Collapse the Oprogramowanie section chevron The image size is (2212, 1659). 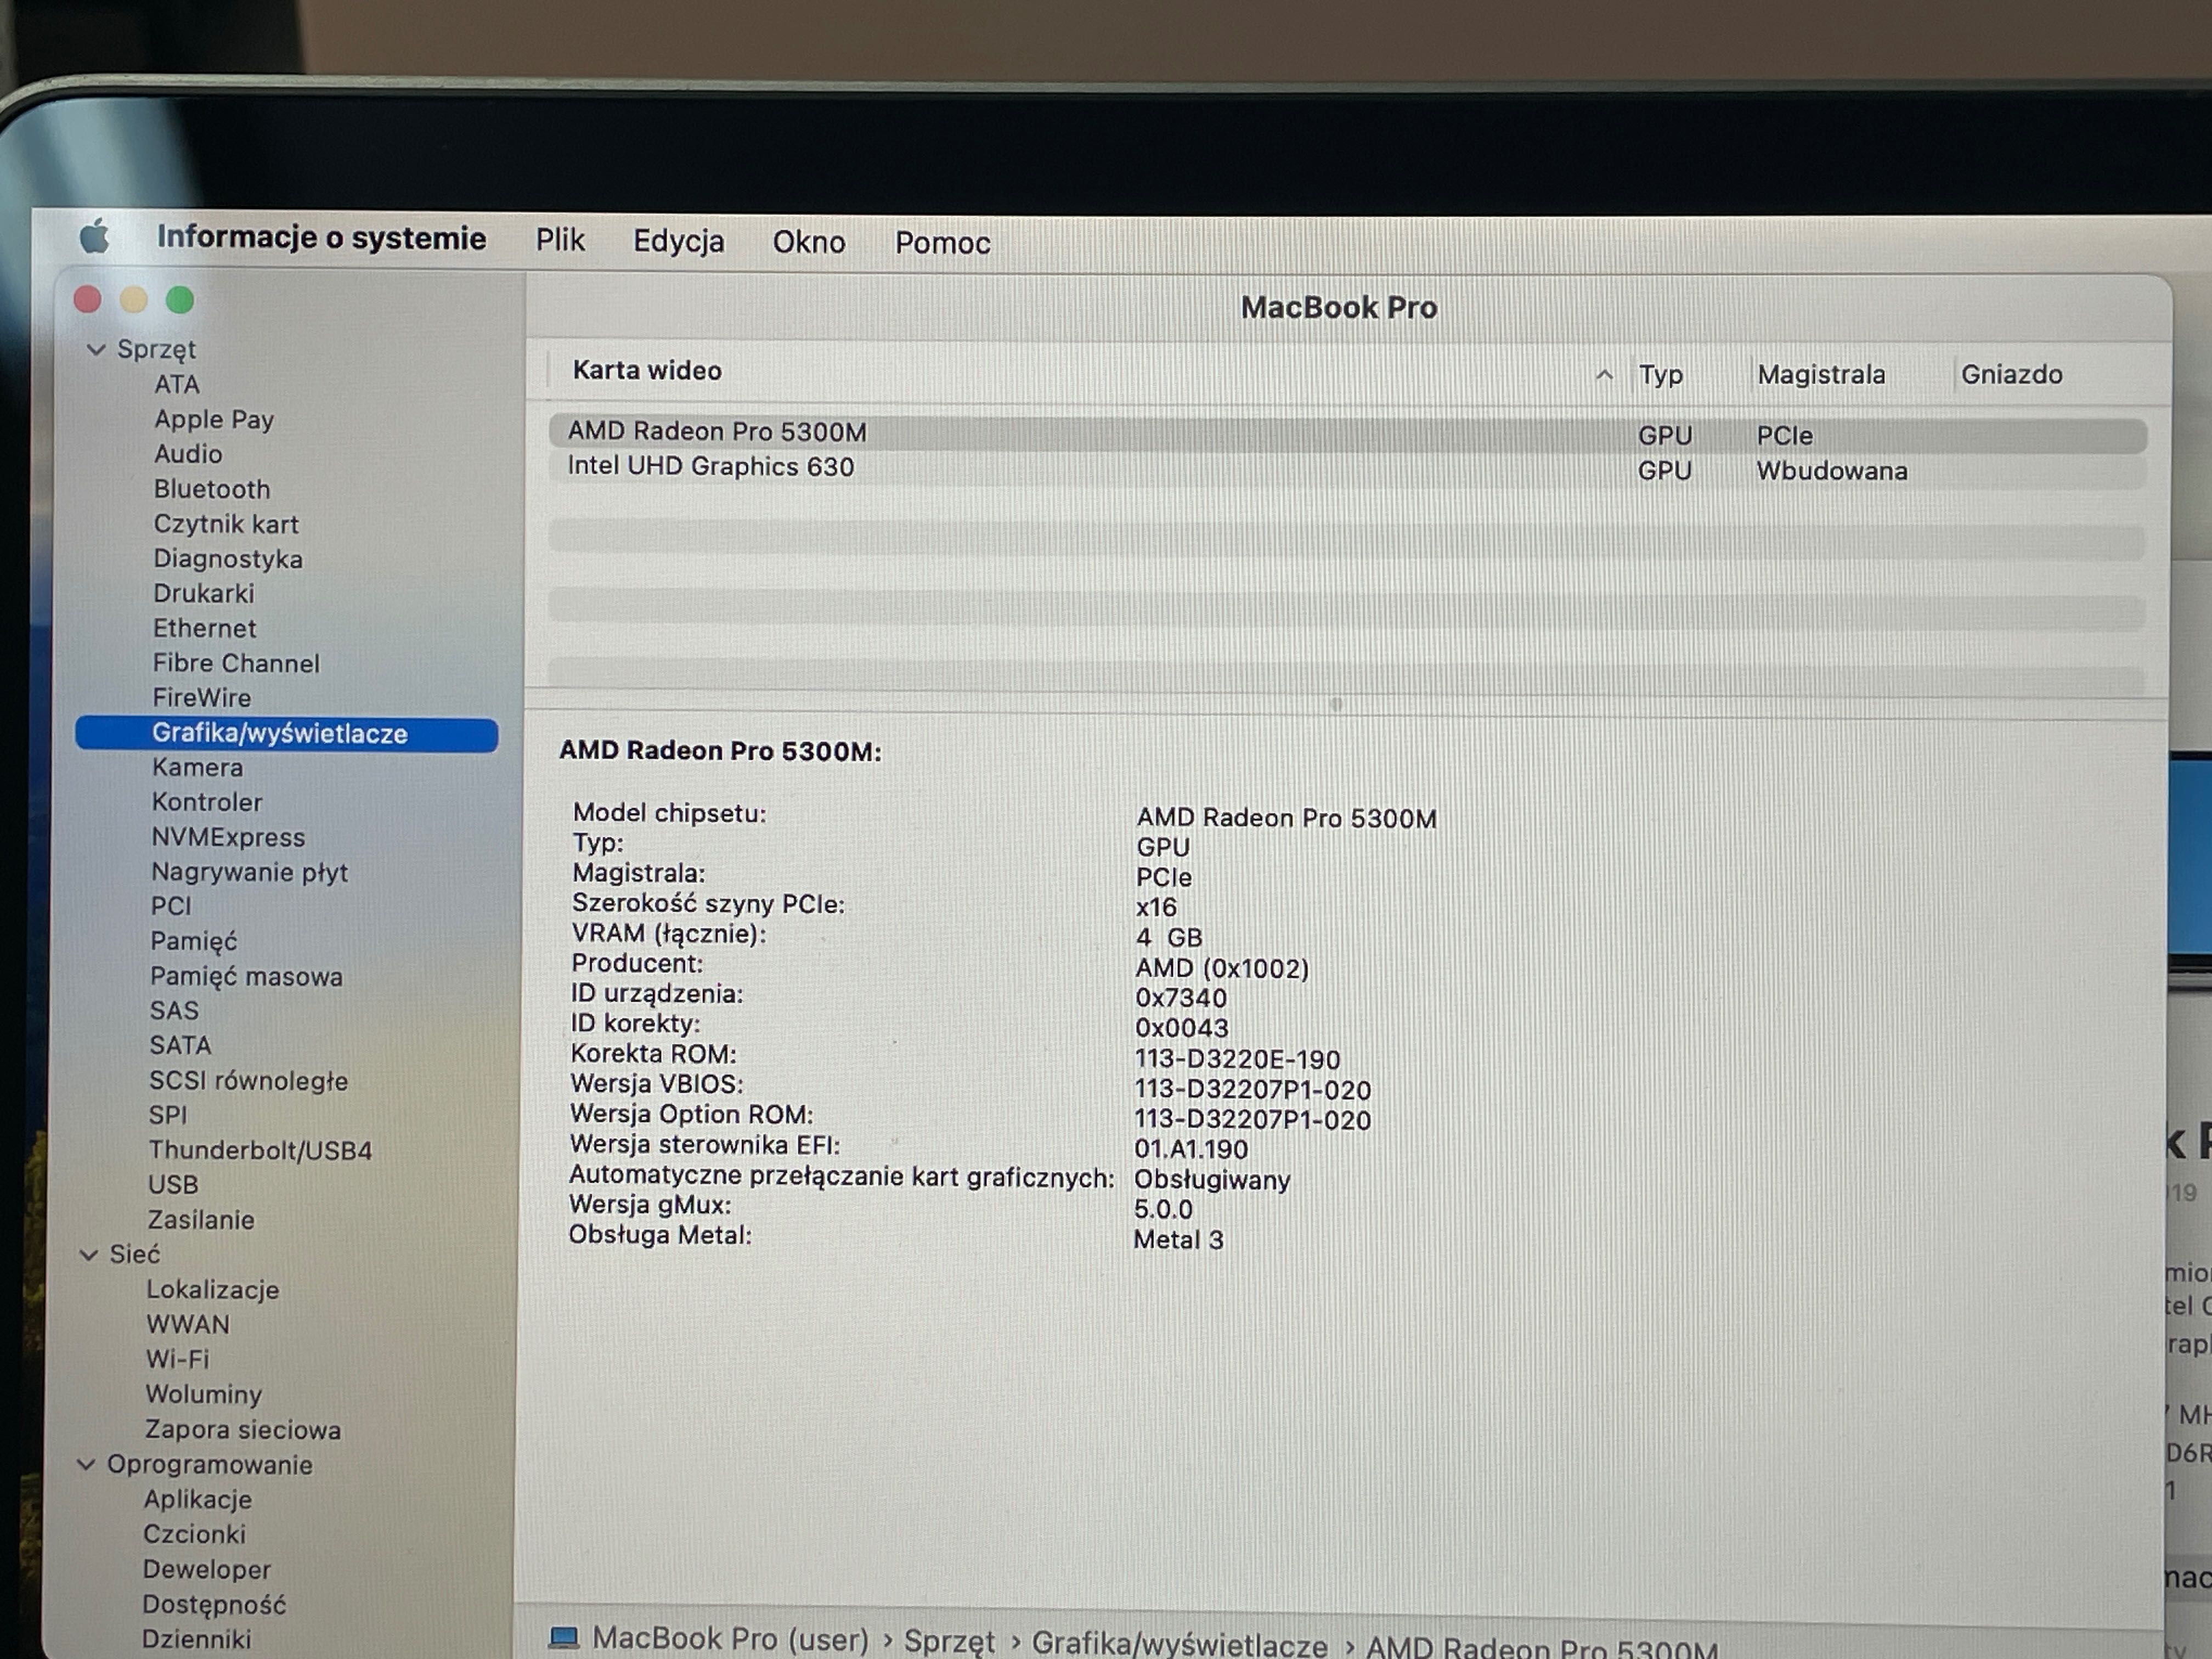[86, 1465]
